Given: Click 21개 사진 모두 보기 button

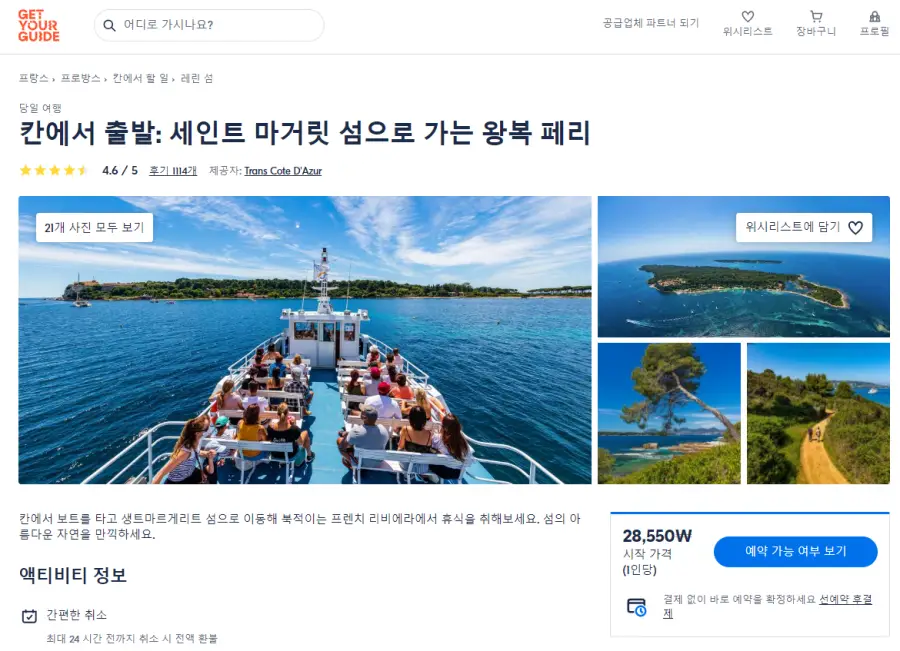Looking at the screenshot, I should [95, 227].
